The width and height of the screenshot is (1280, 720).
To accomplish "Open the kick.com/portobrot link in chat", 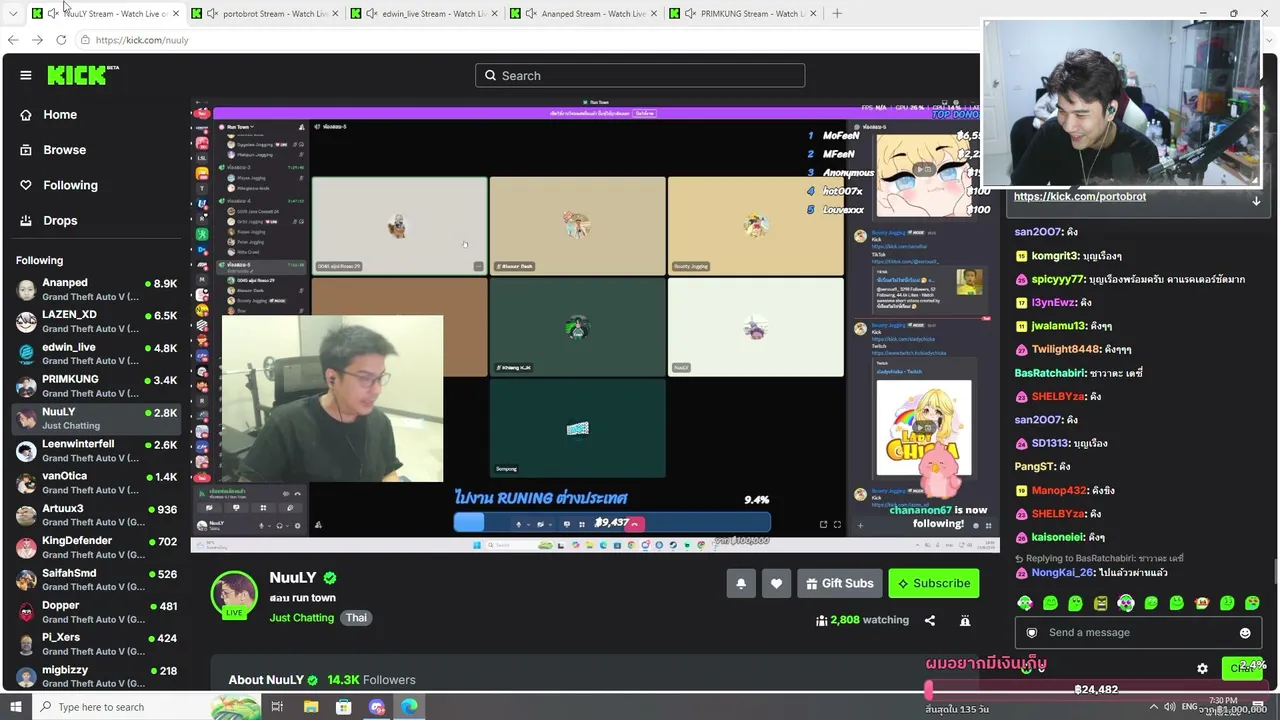I will pos(1080,196).
